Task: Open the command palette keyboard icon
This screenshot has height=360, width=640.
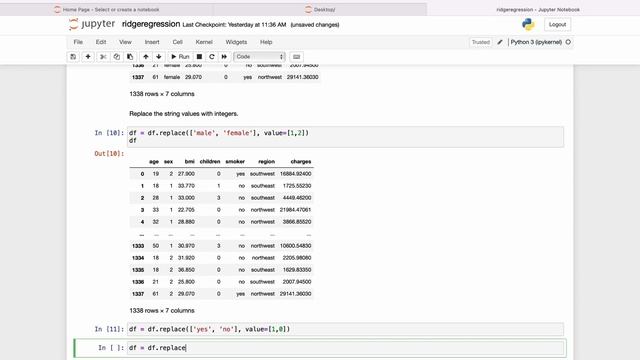Action: click(x=297, y=57)
